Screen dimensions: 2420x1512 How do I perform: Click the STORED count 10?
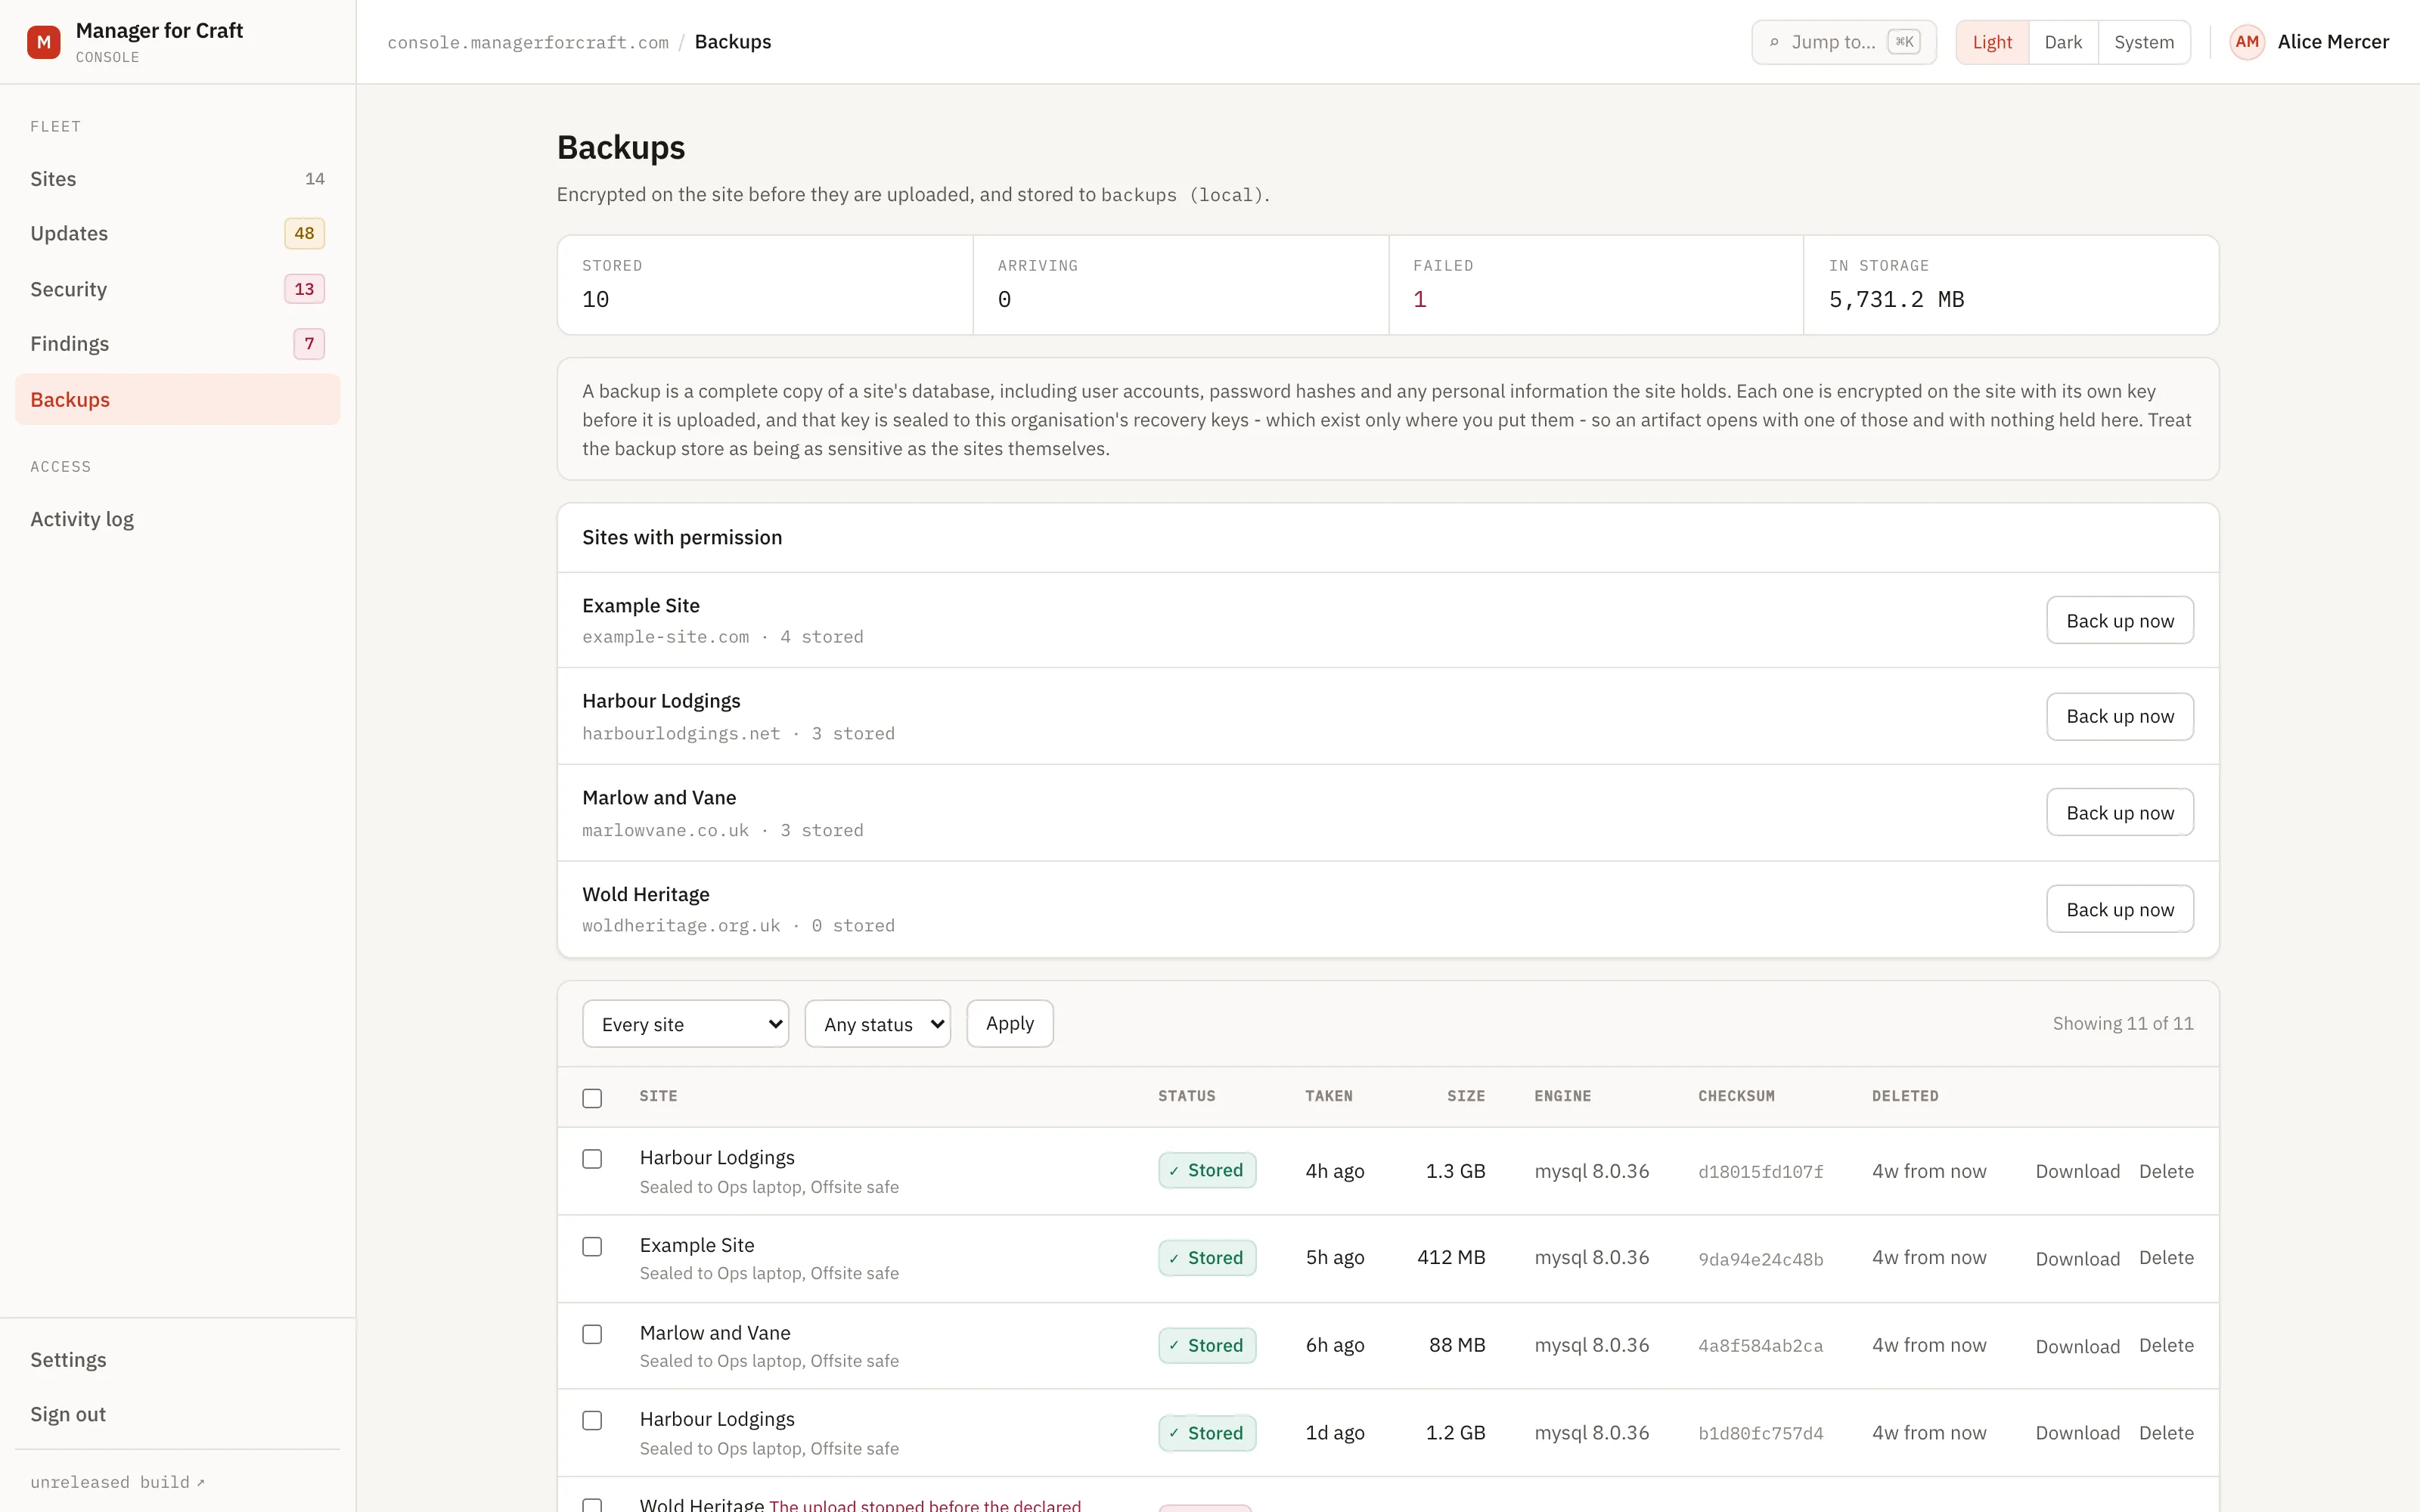point(595,299)
